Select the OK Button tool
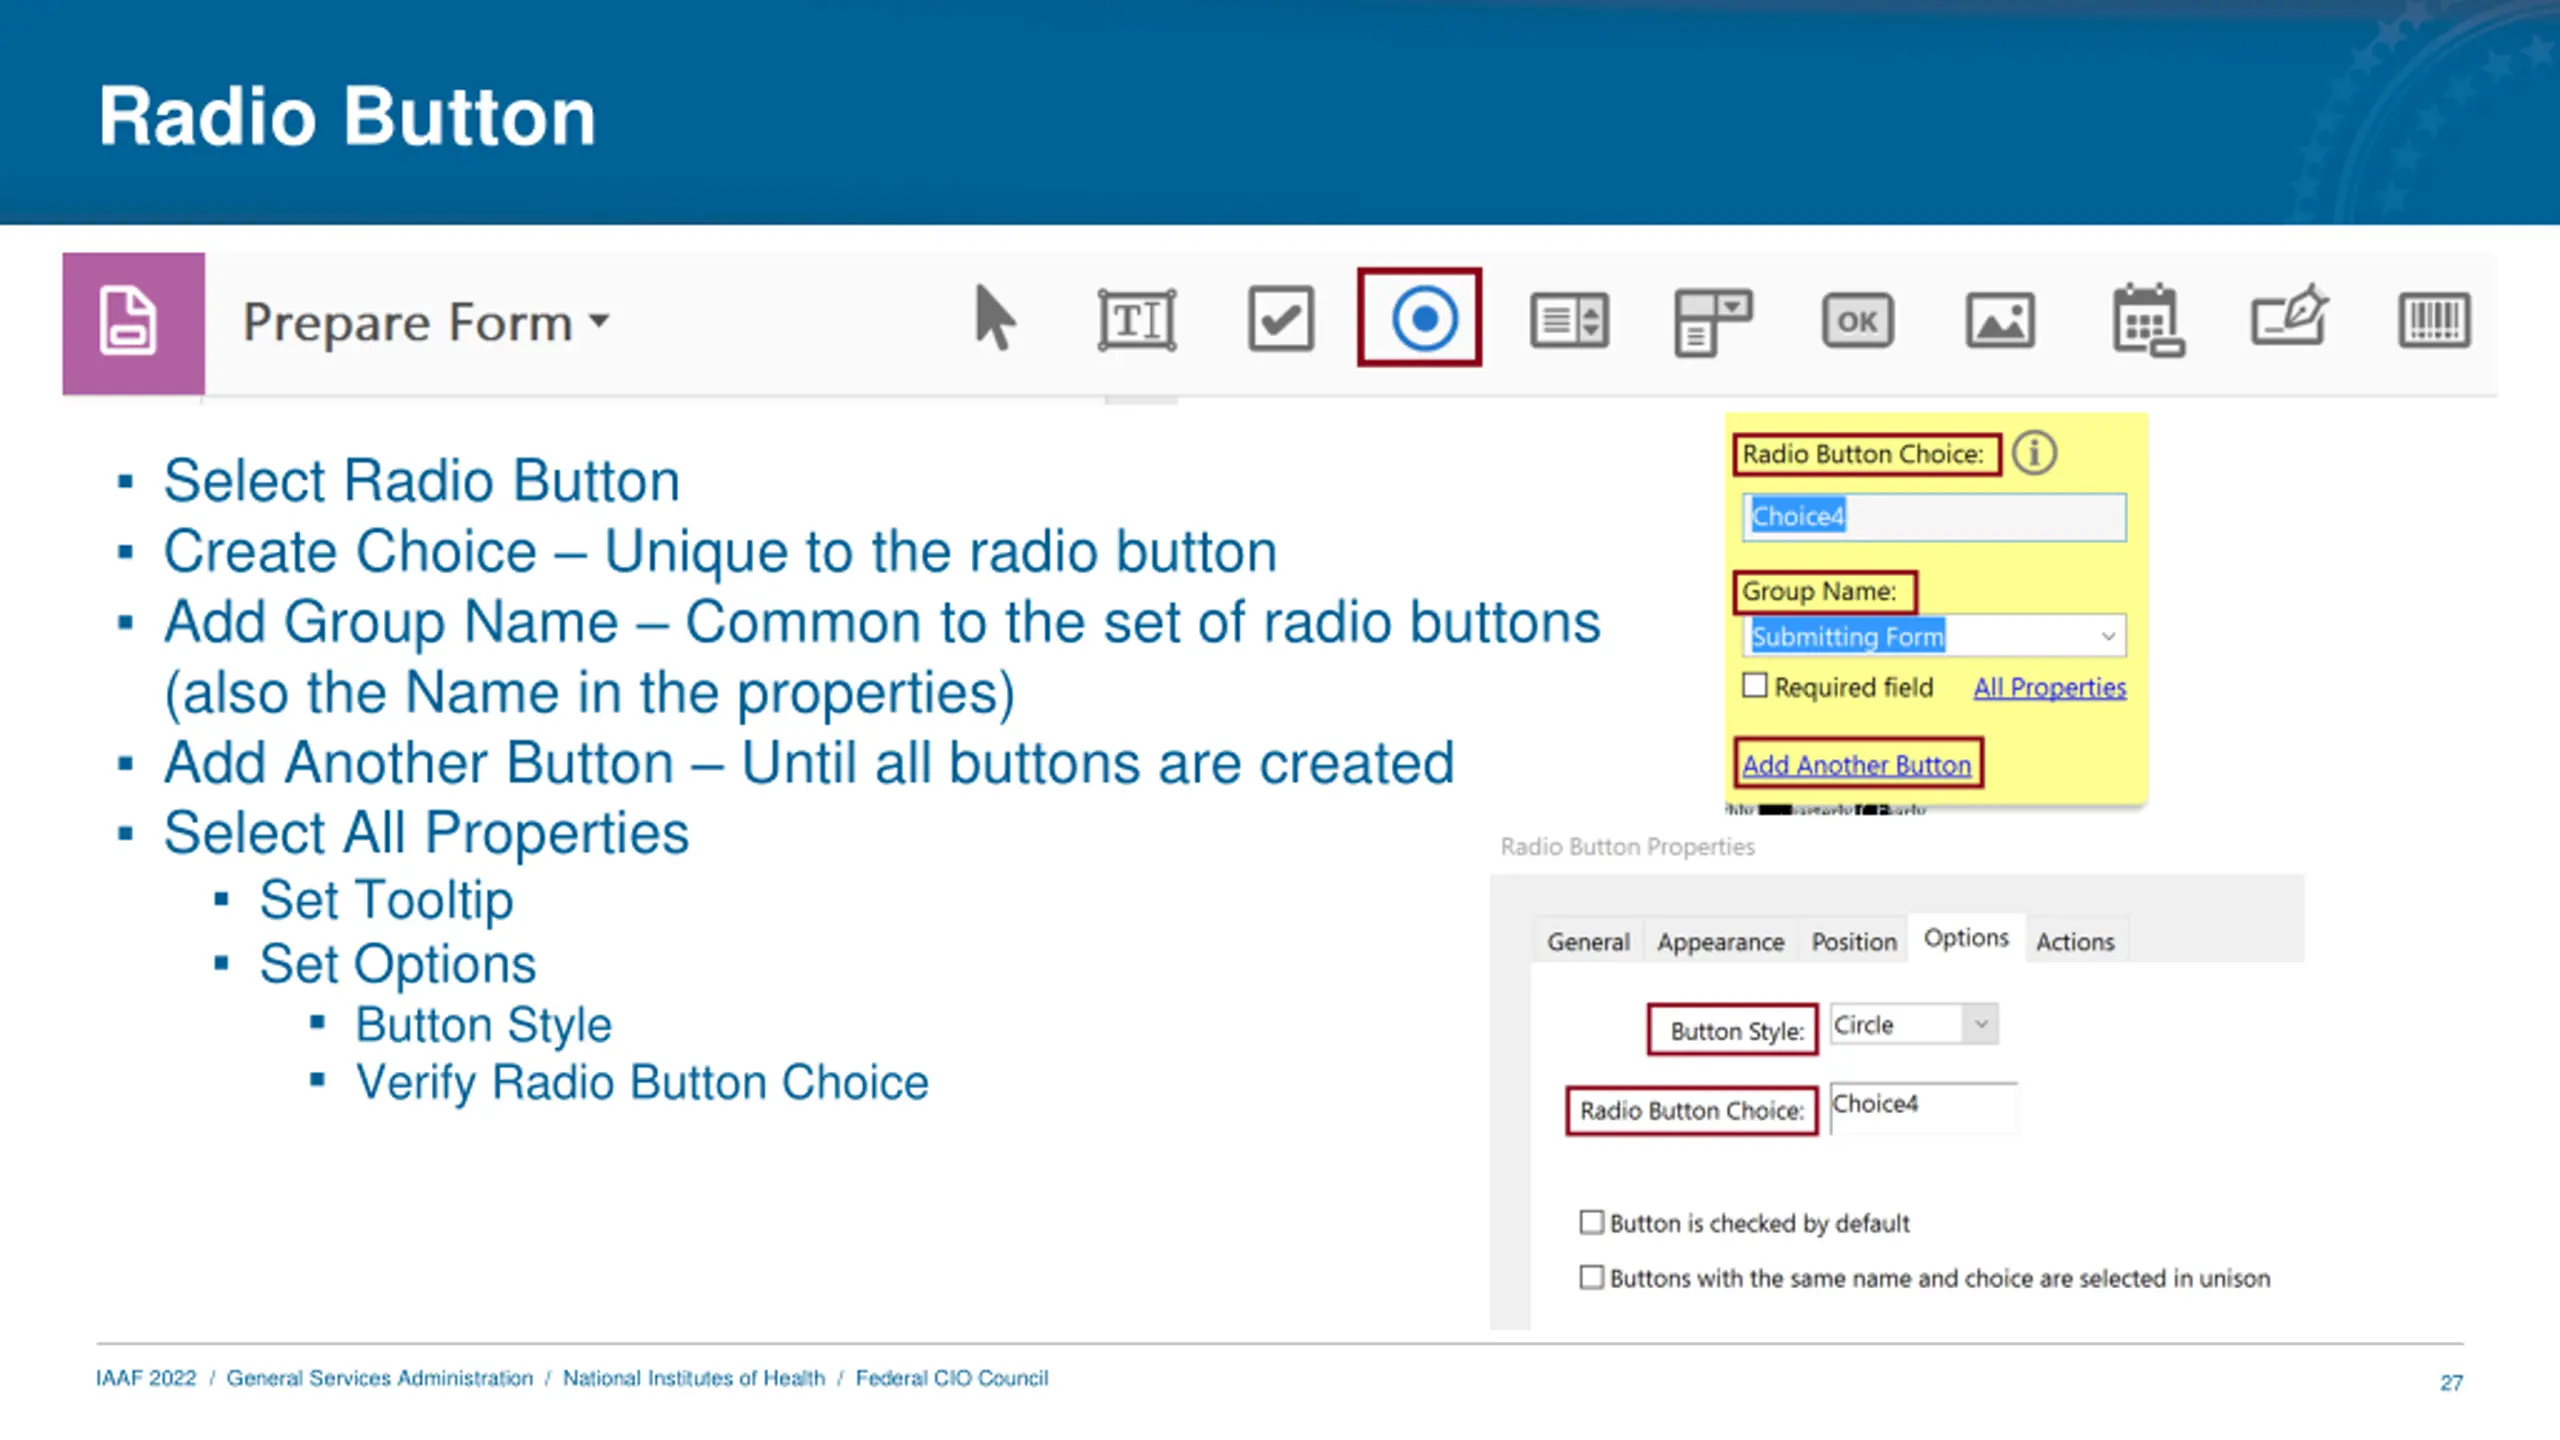This screenshot has width=2560, height=1440. (x=1857, y=321)
